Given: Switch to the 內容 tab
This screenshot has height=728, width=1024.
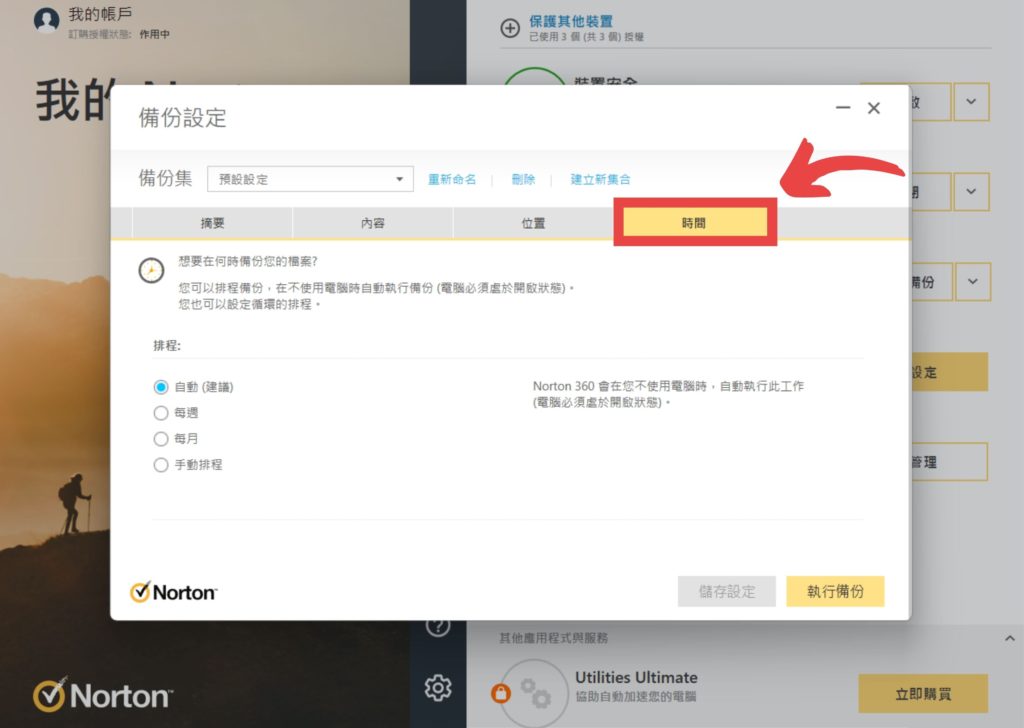Looking at the screenshot, I should [x=372, y=223].
